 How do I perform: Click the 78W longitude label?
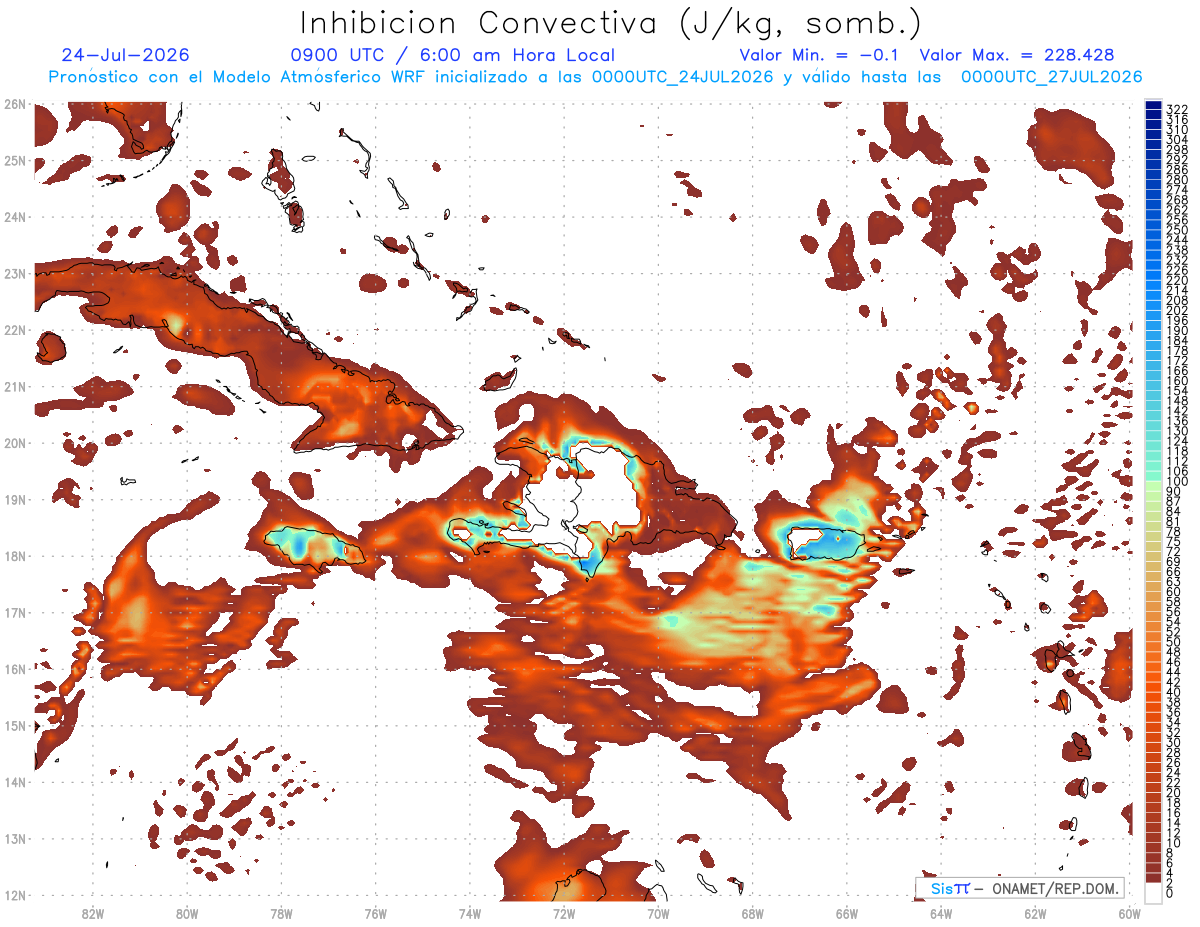coord(281,913)
